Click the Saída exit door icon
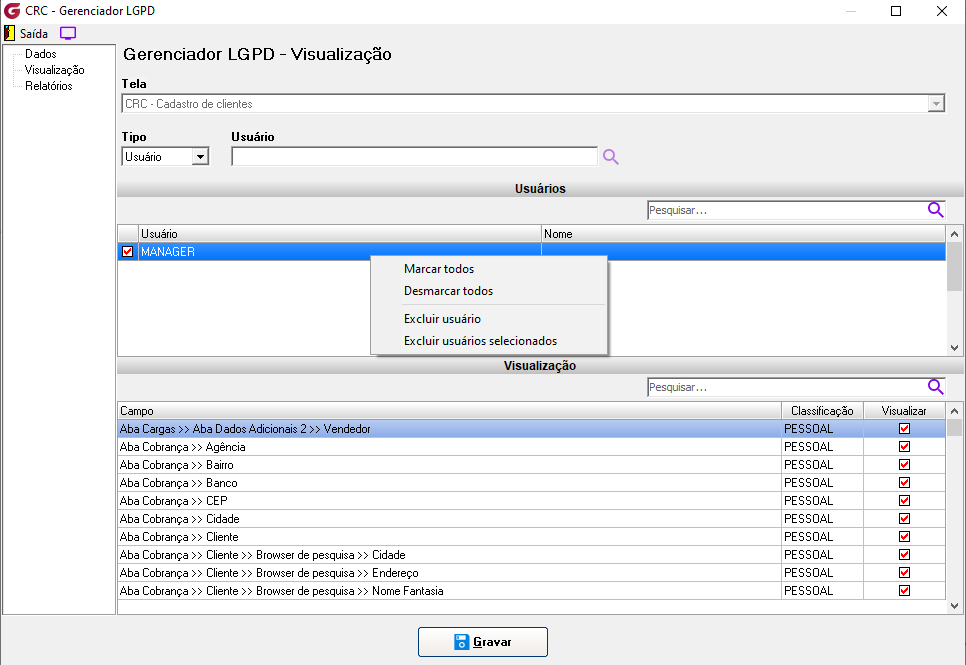The width and height of the screenshot is (966, 665). click(9, 33)
